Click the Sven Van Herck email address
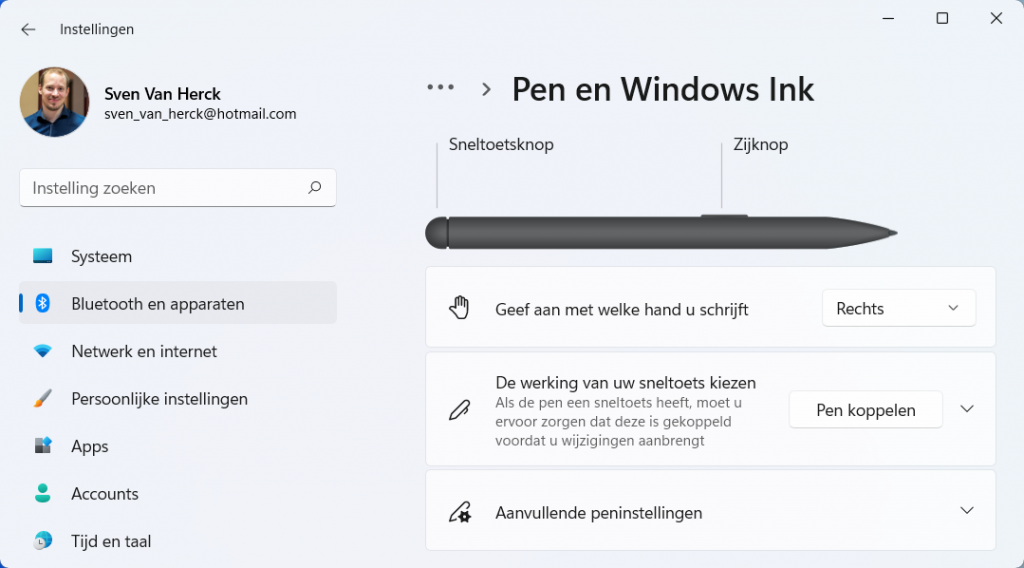Image resolution: width=1024 pixels, height=568 pixels. click(x=200, y=114)
